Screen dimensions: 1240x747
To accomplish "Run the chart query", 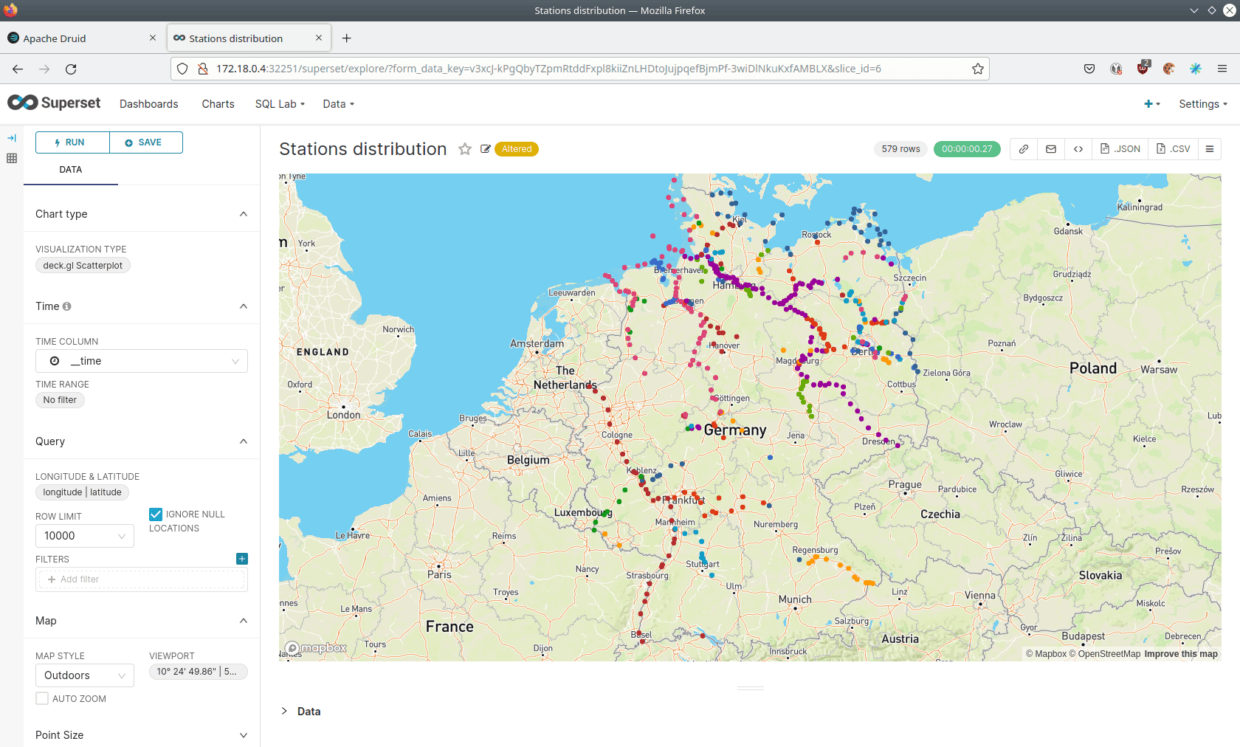I will [71, 142].
